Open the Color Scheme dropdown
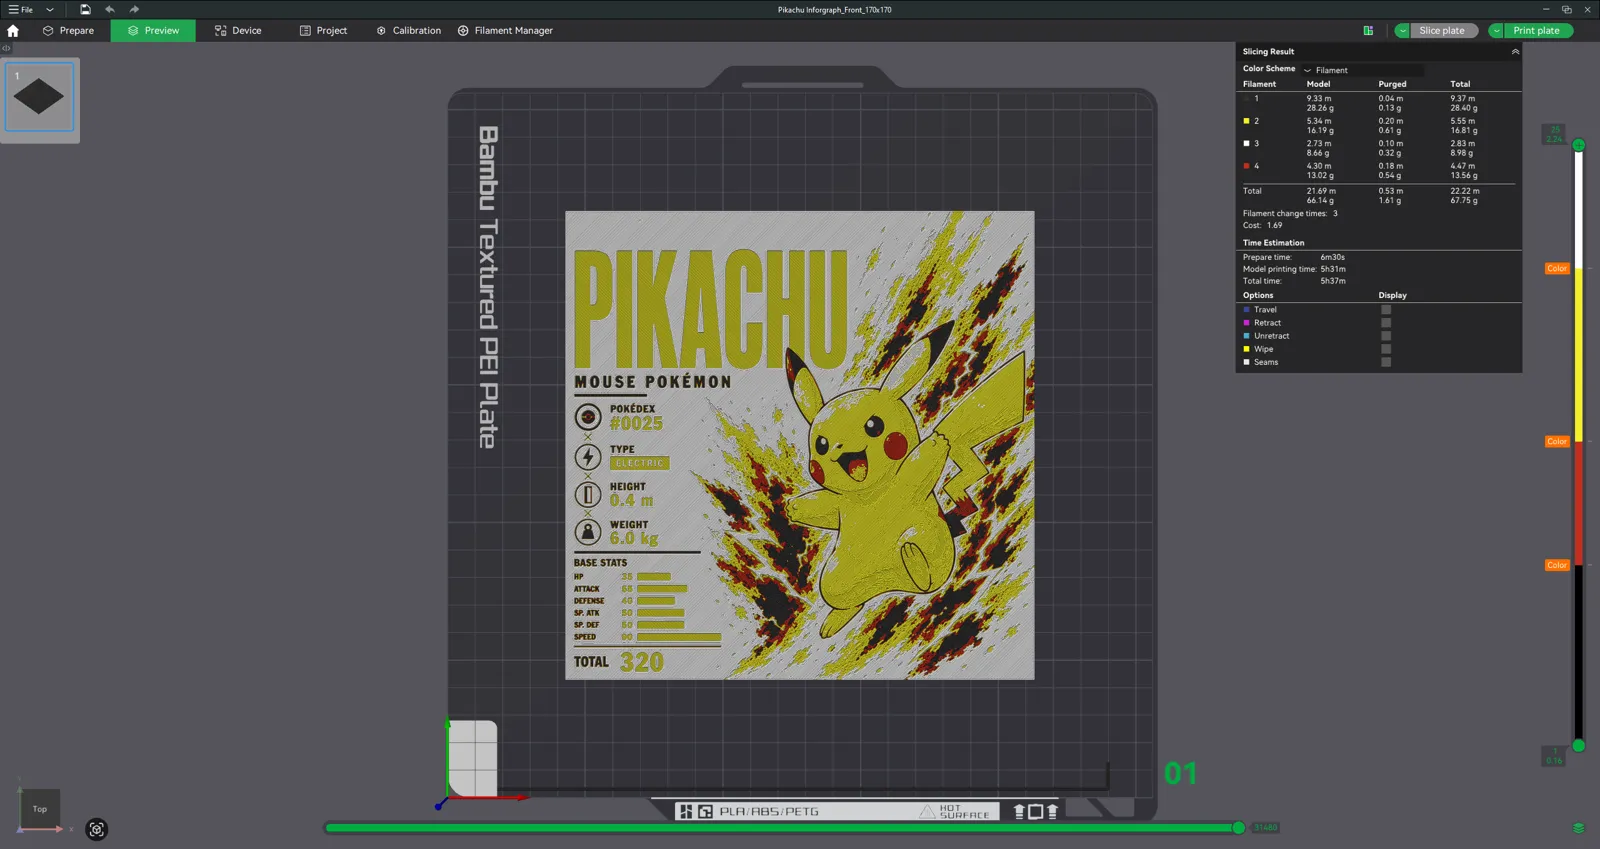The image size is (1600, 849). pyautogui.click(x=1362, y=70)
